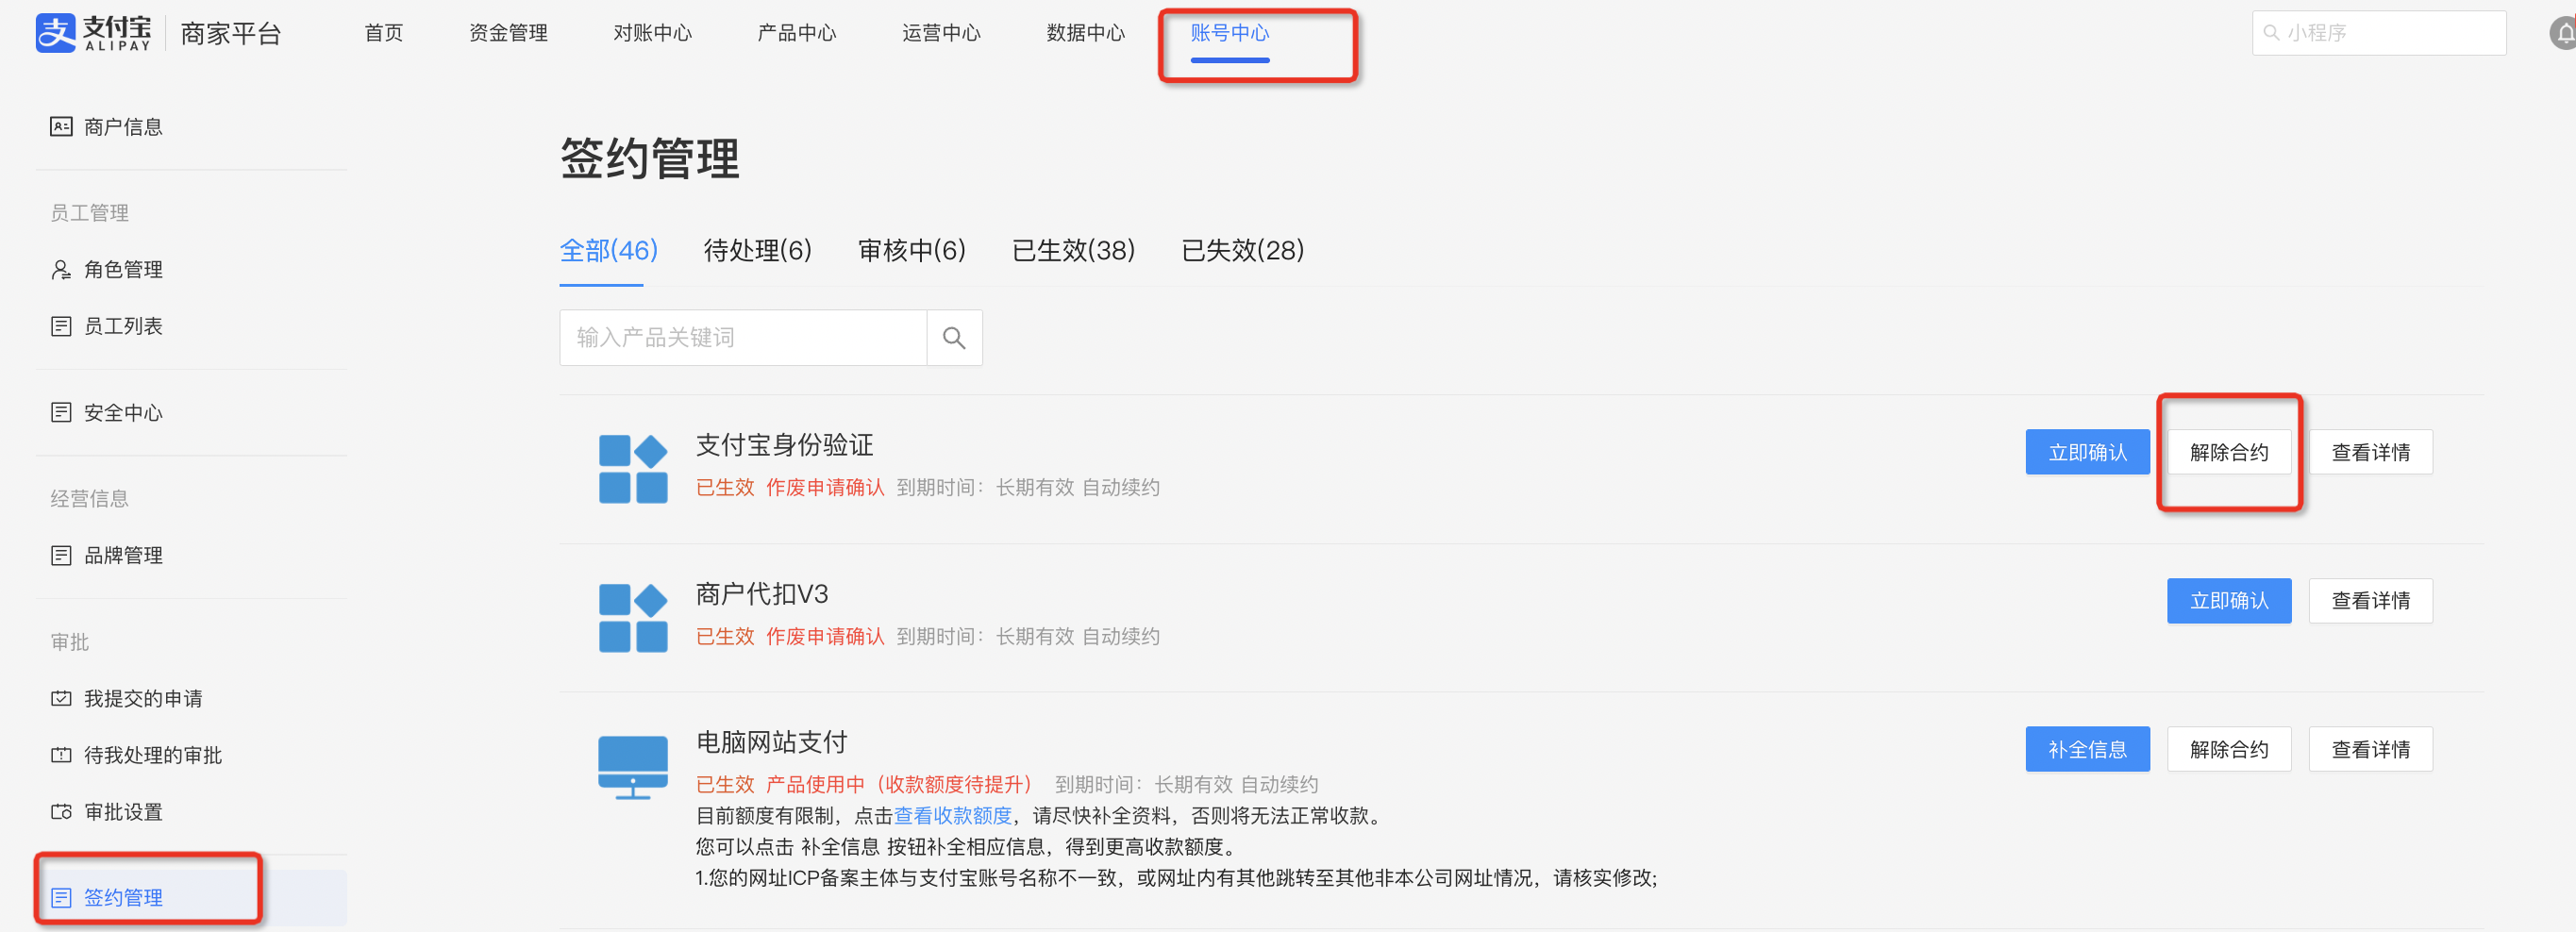Viewport: 2576px width, 932px height.
Task: Select the 账号中心 navigation item
Action: click(1230, 33)
